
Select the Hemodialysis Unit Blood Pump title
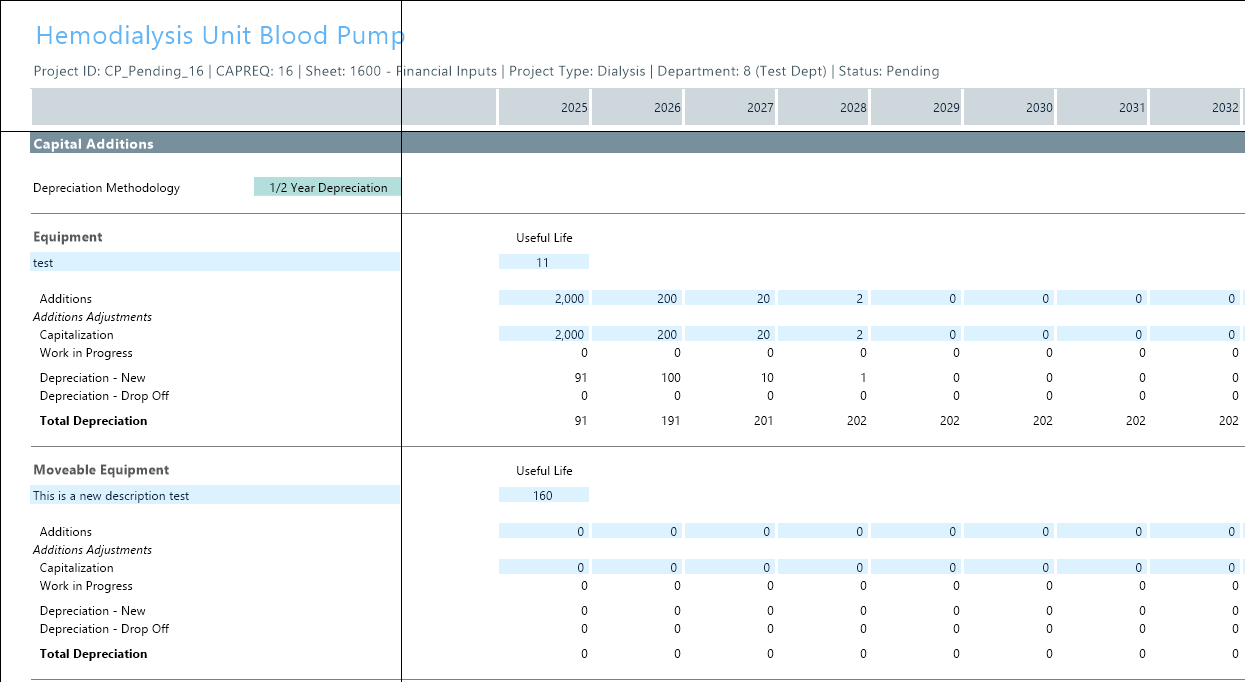(x=220, y=36)
